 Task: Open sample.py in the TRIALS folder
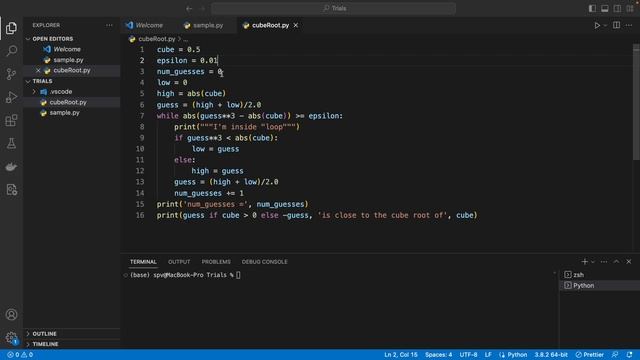tap(64, 113)
